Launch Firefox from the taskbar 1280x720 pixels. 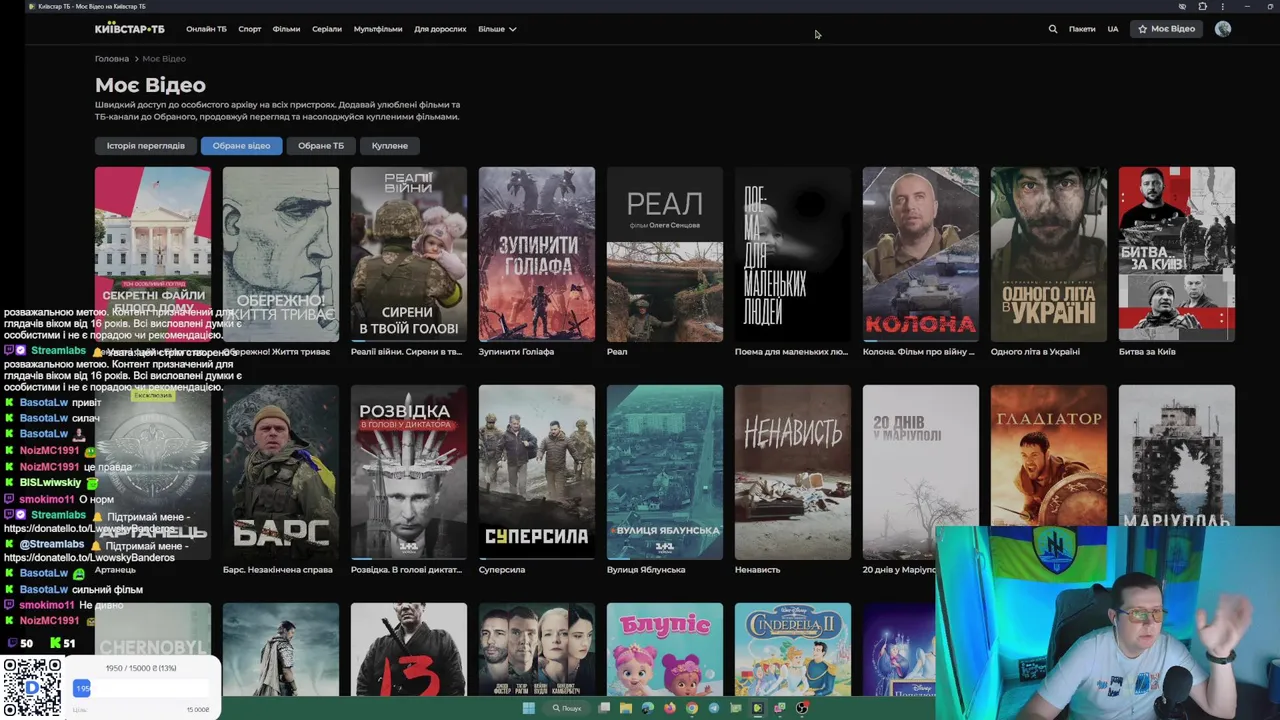point(670,708)
